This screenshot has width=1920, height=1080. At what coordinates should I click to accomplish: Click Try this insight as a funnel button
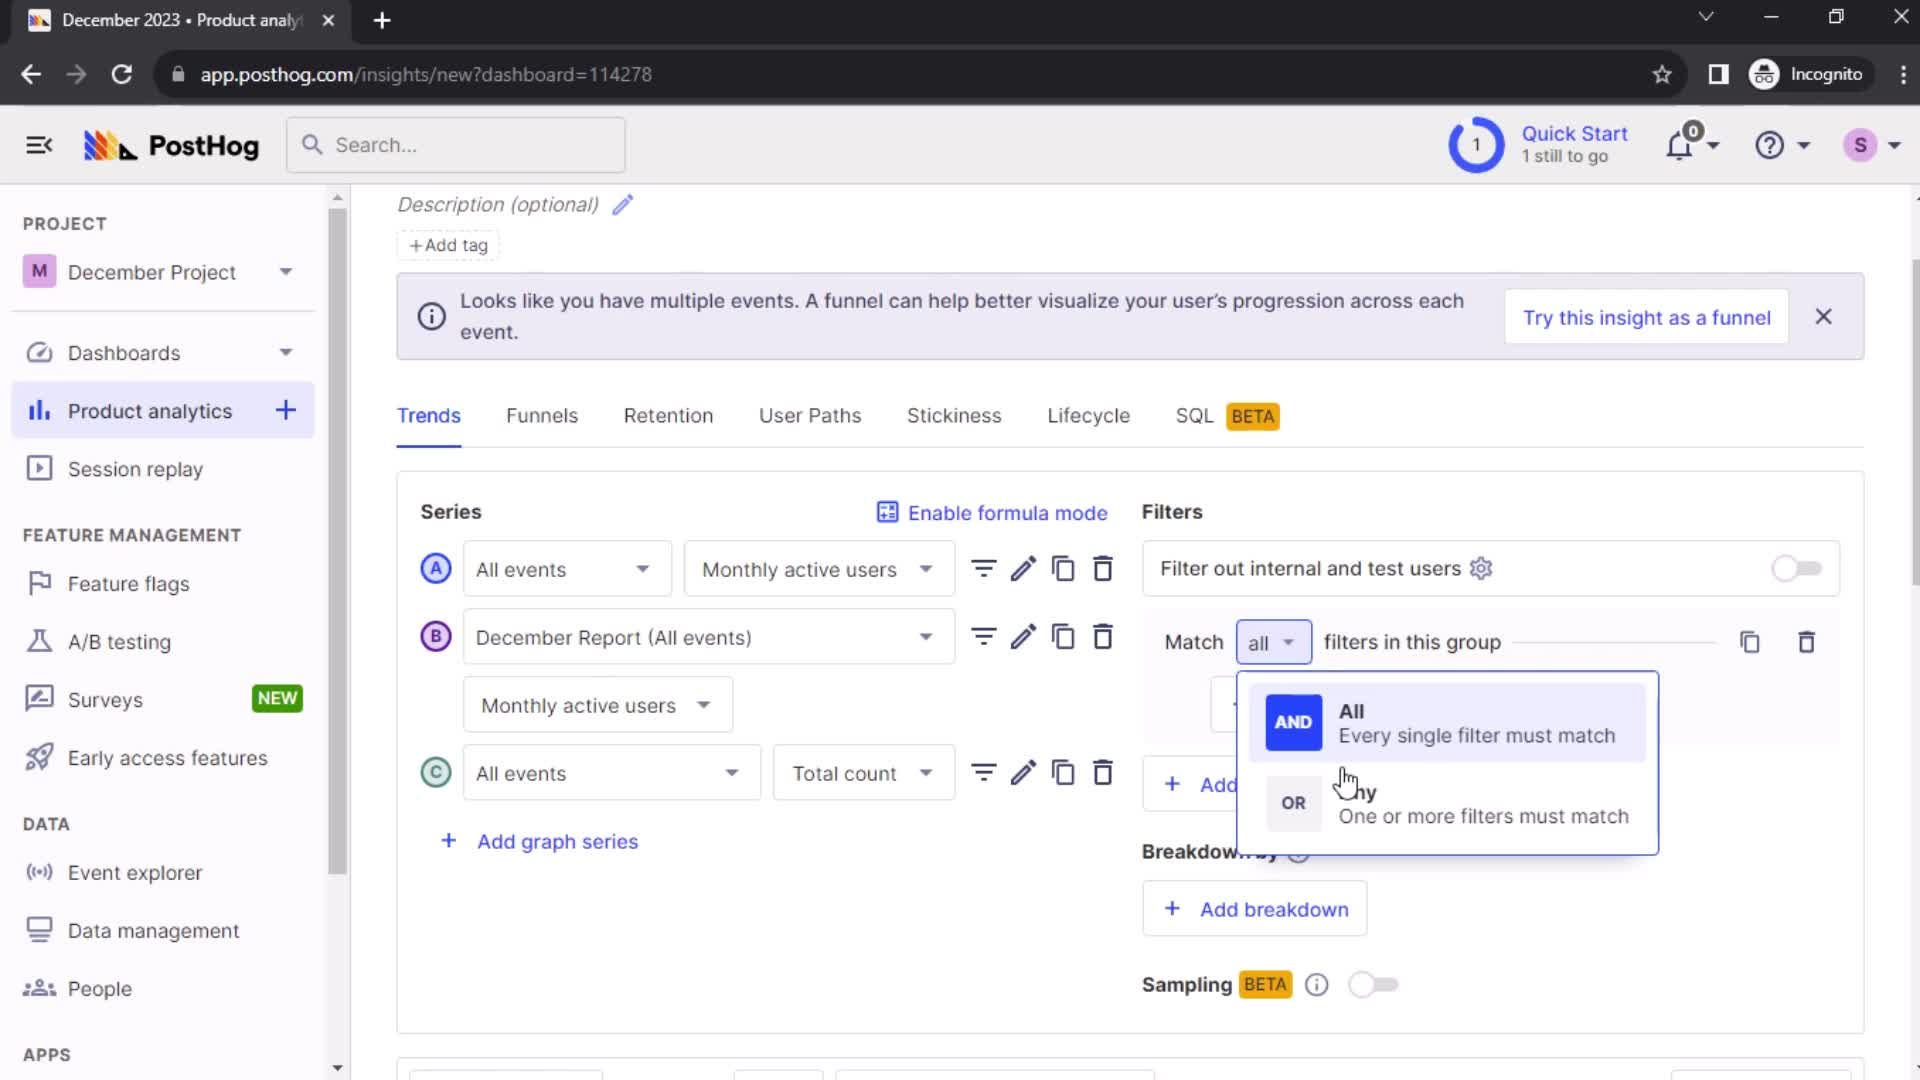(x=1647, y=318)
